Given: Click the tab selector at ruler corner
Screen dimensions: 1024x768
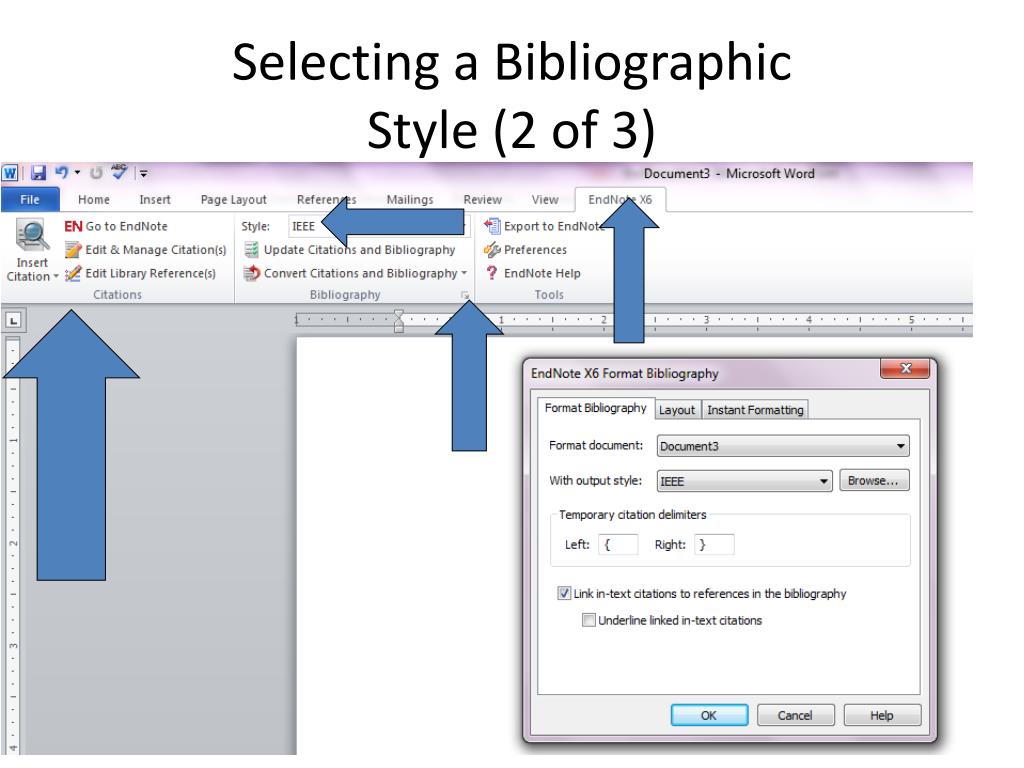Looking at the screenshot, I should coord(14,320).
